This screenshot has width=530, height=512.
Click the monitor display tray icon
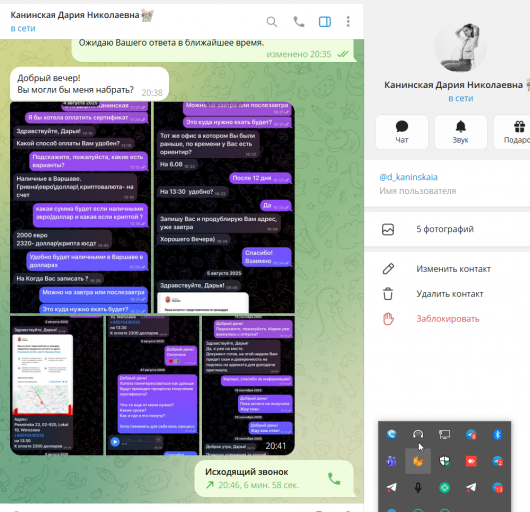tap(444, 435)
